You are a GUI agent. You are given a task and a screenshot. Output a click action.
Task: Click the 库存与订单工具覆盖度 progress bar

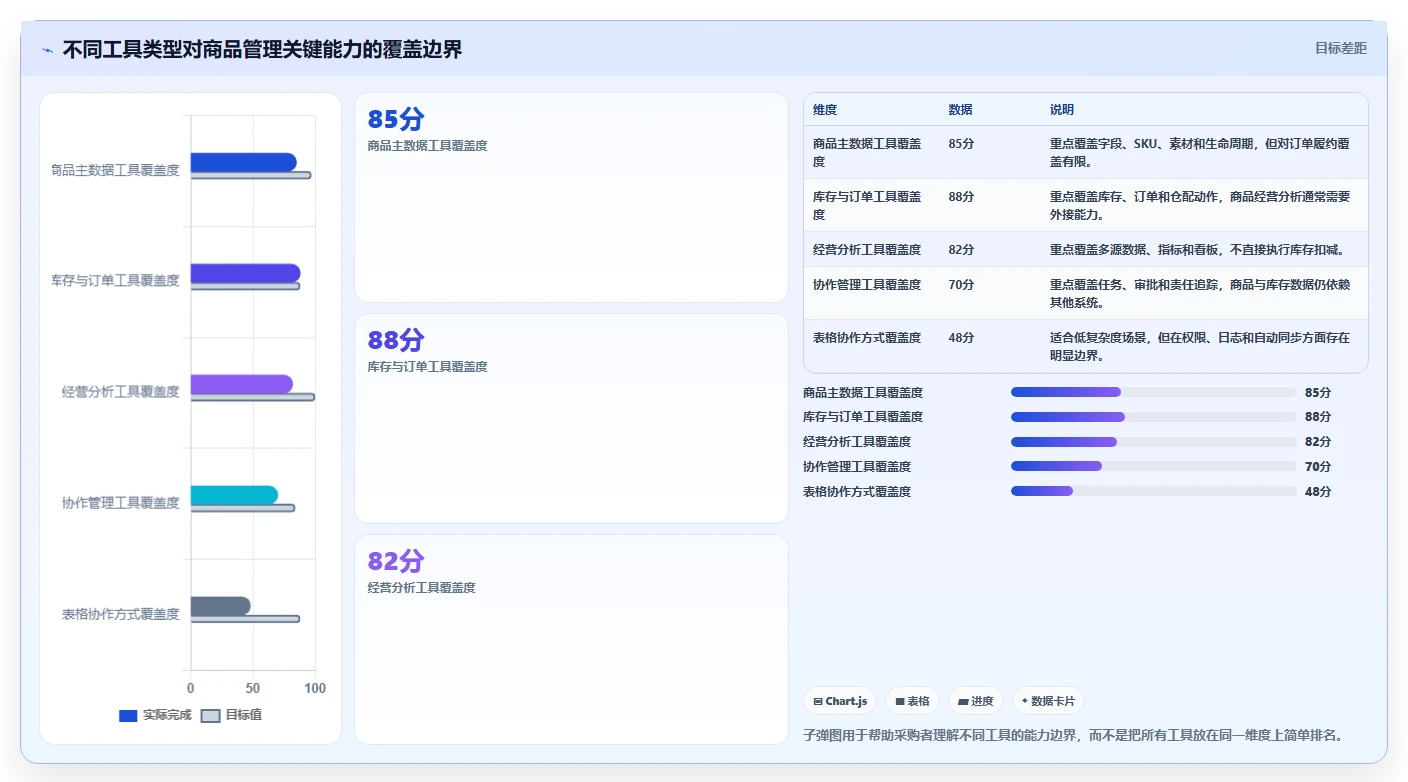pos(1154,417)
